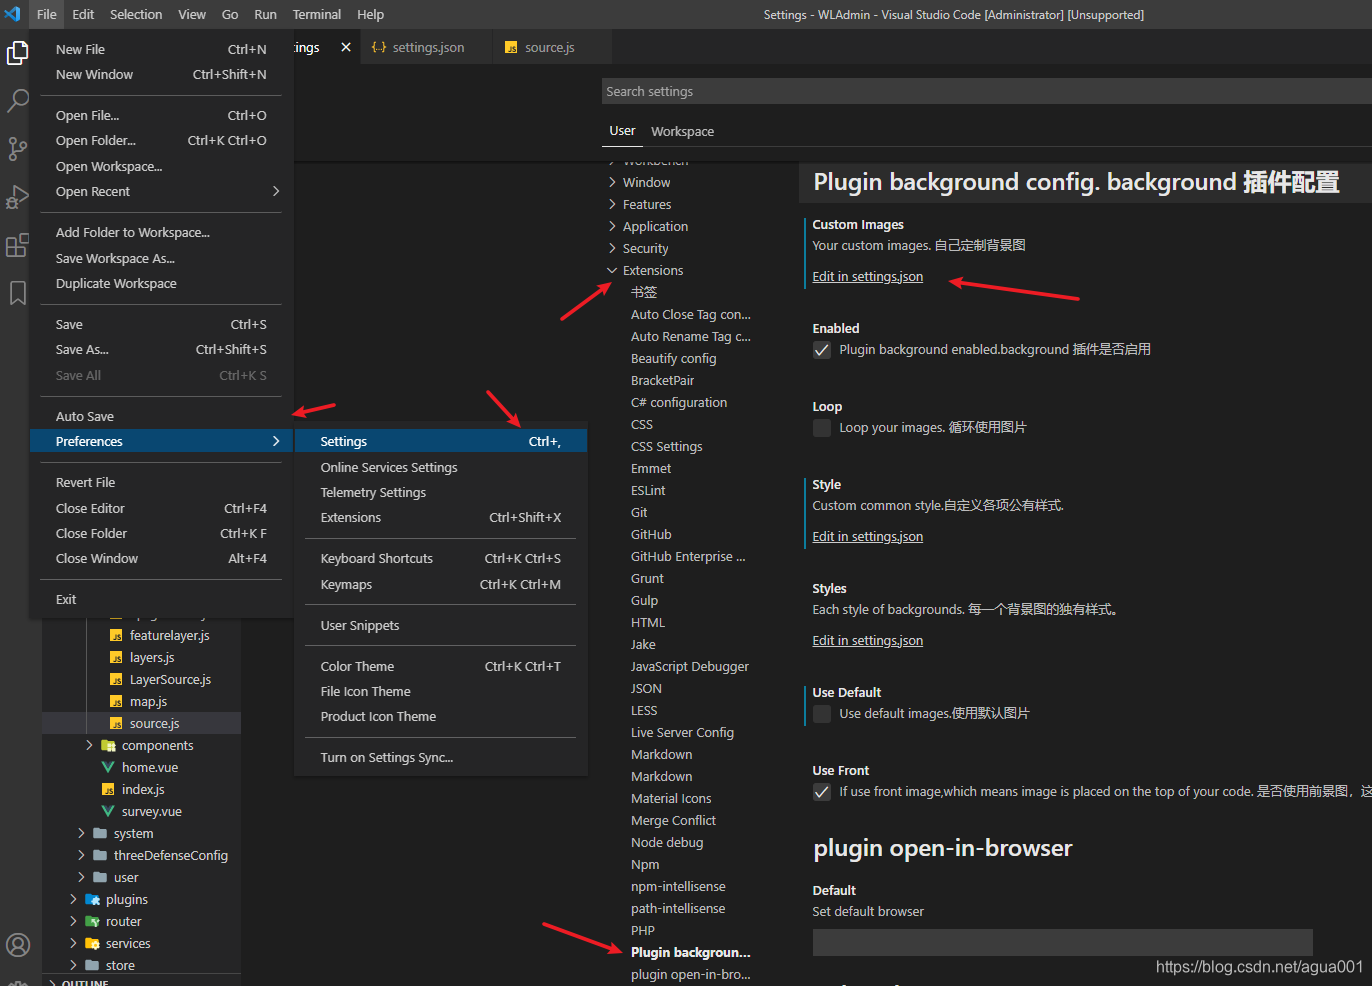Open the Open Recent submenu arrow

[276, 191]
